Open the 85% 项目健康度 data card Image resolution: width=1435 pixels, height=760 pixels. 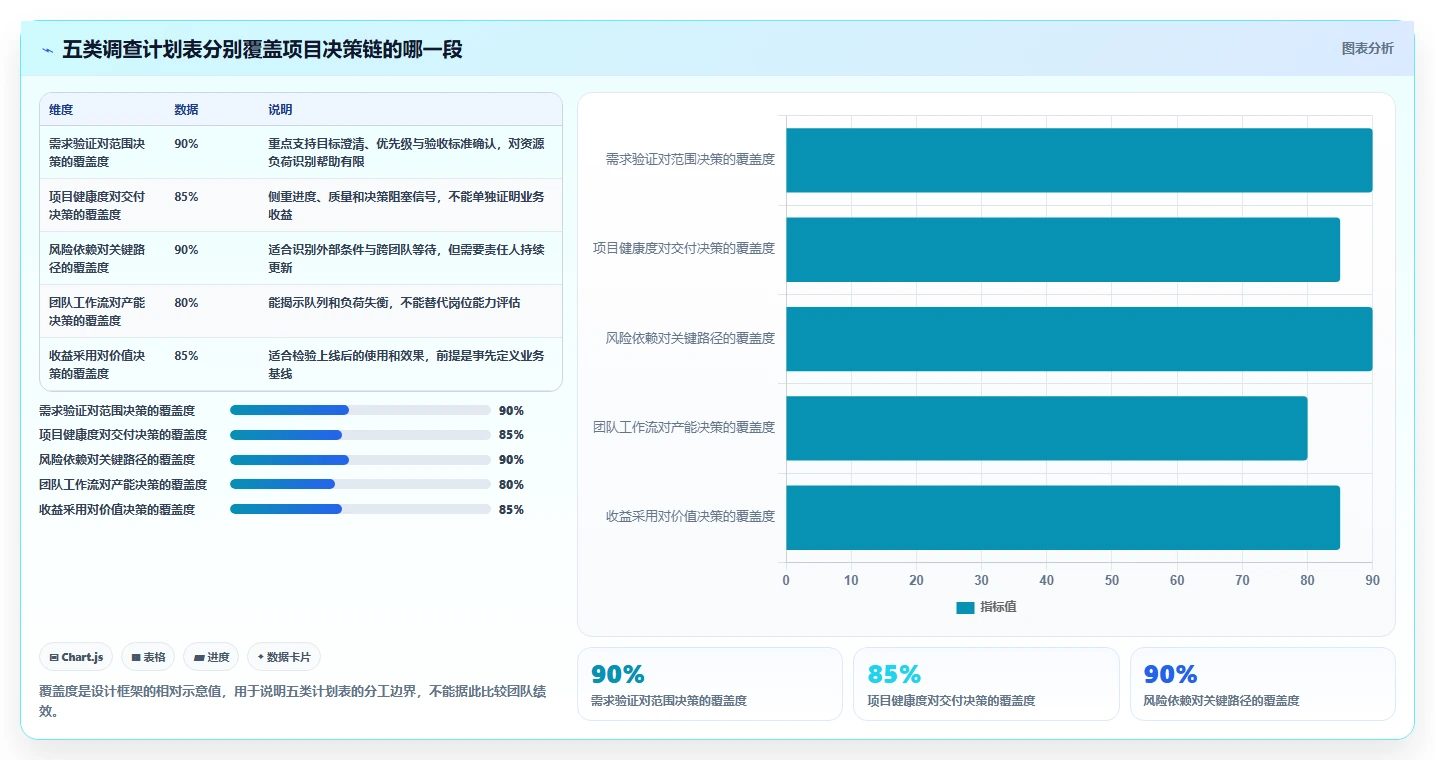[986, 684]
